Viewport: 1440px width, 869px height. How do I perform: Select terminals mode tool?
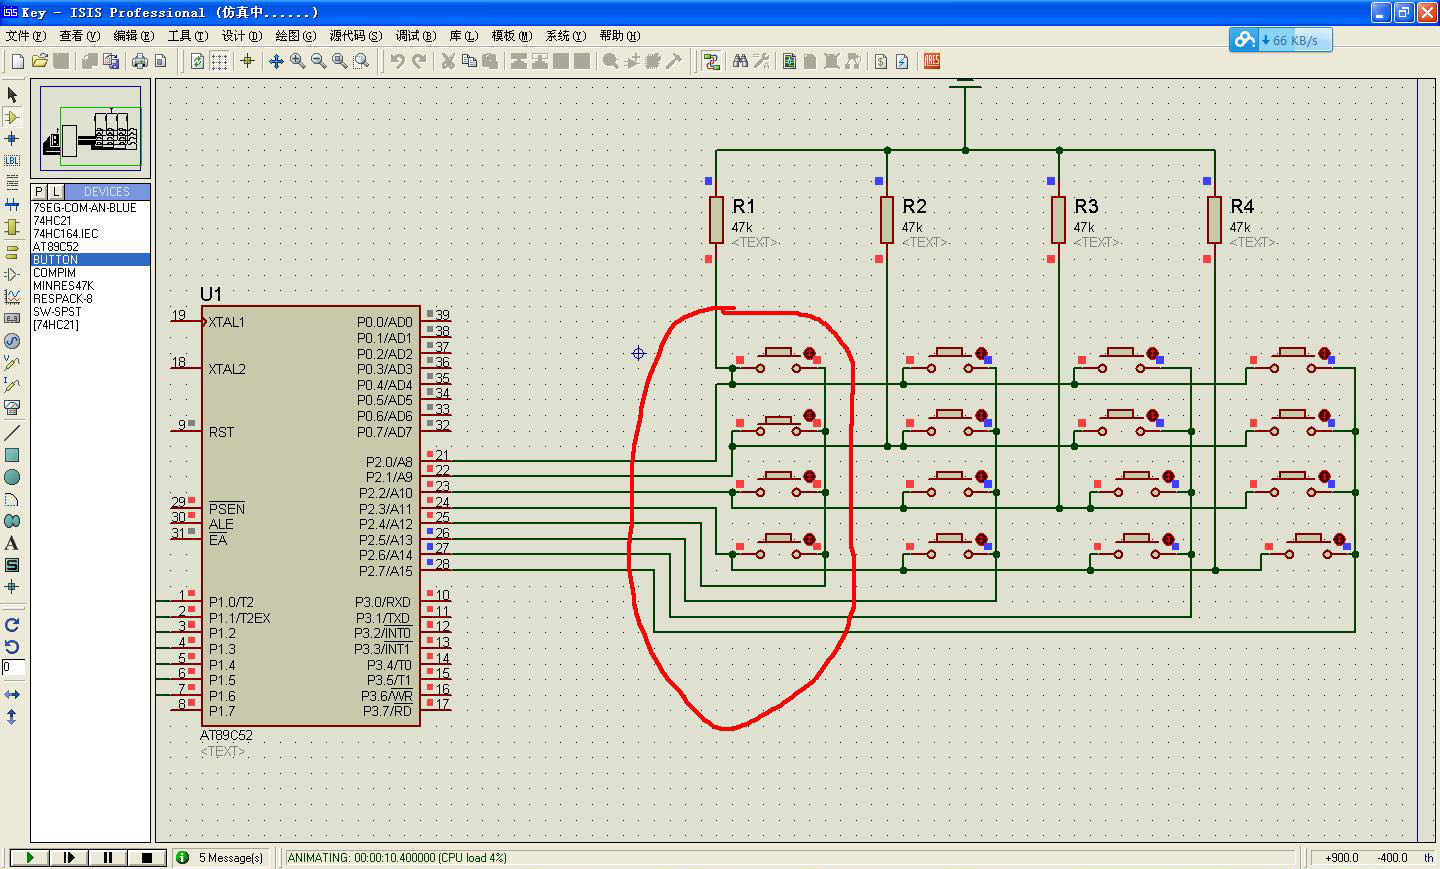[x=12, y=251]
